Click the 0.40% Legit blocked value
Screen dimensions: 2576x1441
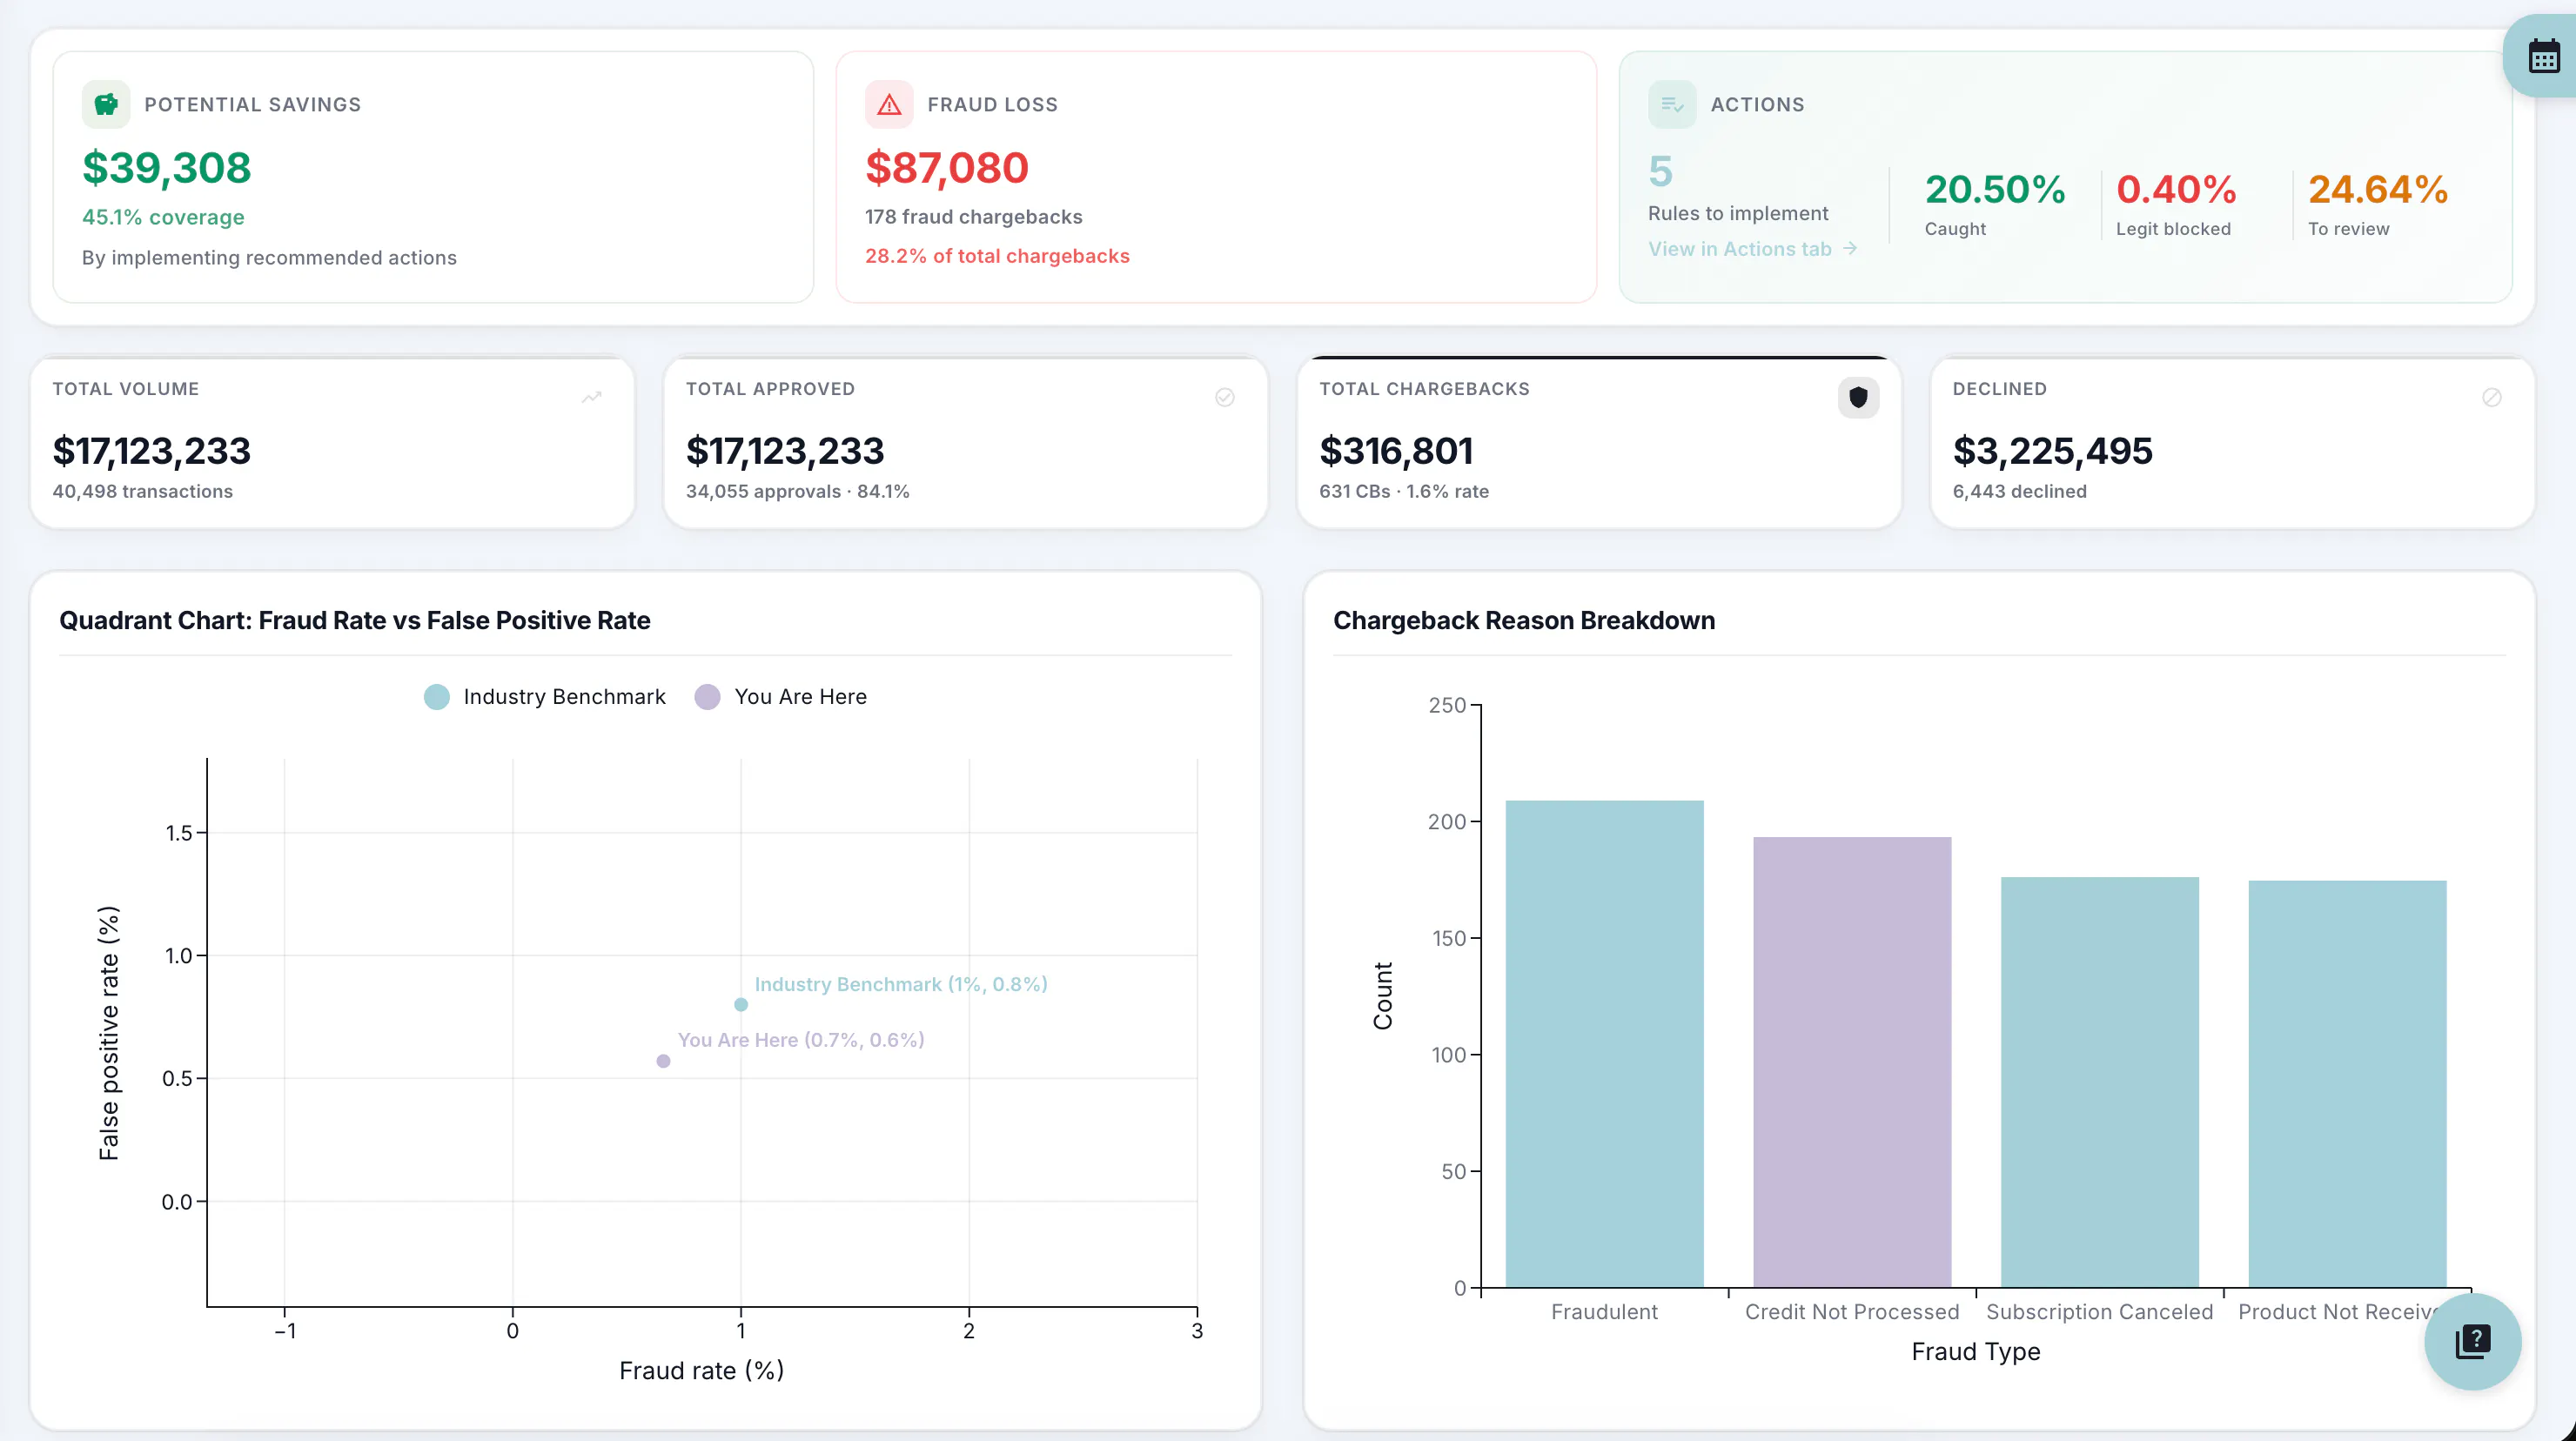click(2176, 189)
